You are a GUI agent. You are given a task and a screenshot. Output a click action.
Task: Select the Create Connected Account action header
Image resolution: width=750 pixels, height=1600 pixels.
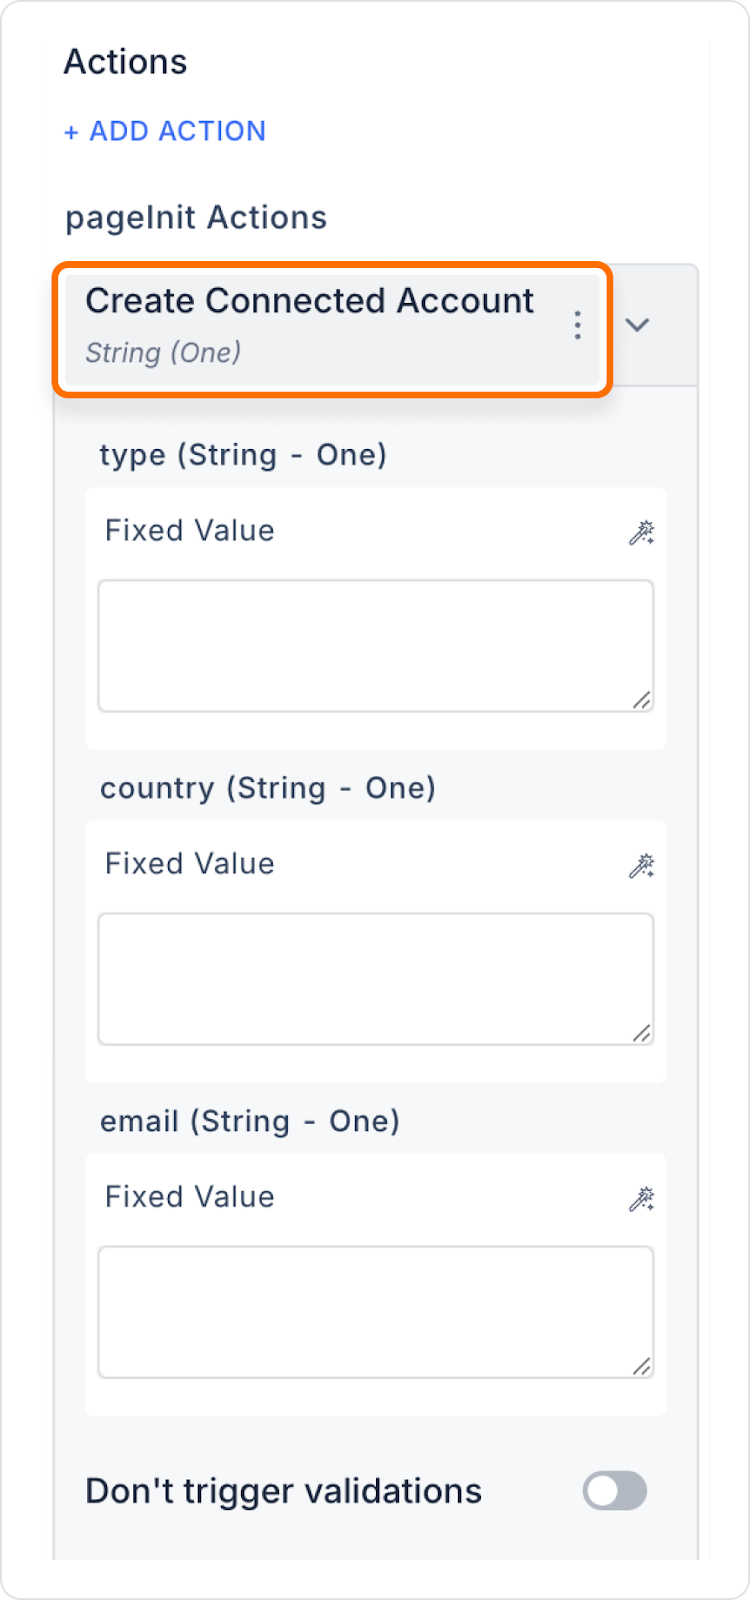[x=332, y=329]
